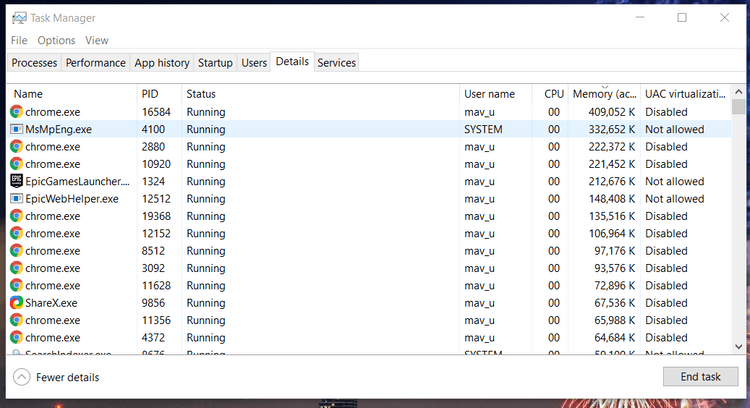This screenshot has height=408, width=750.
Task: Switch to the App history tab
Action: (162, 63)
